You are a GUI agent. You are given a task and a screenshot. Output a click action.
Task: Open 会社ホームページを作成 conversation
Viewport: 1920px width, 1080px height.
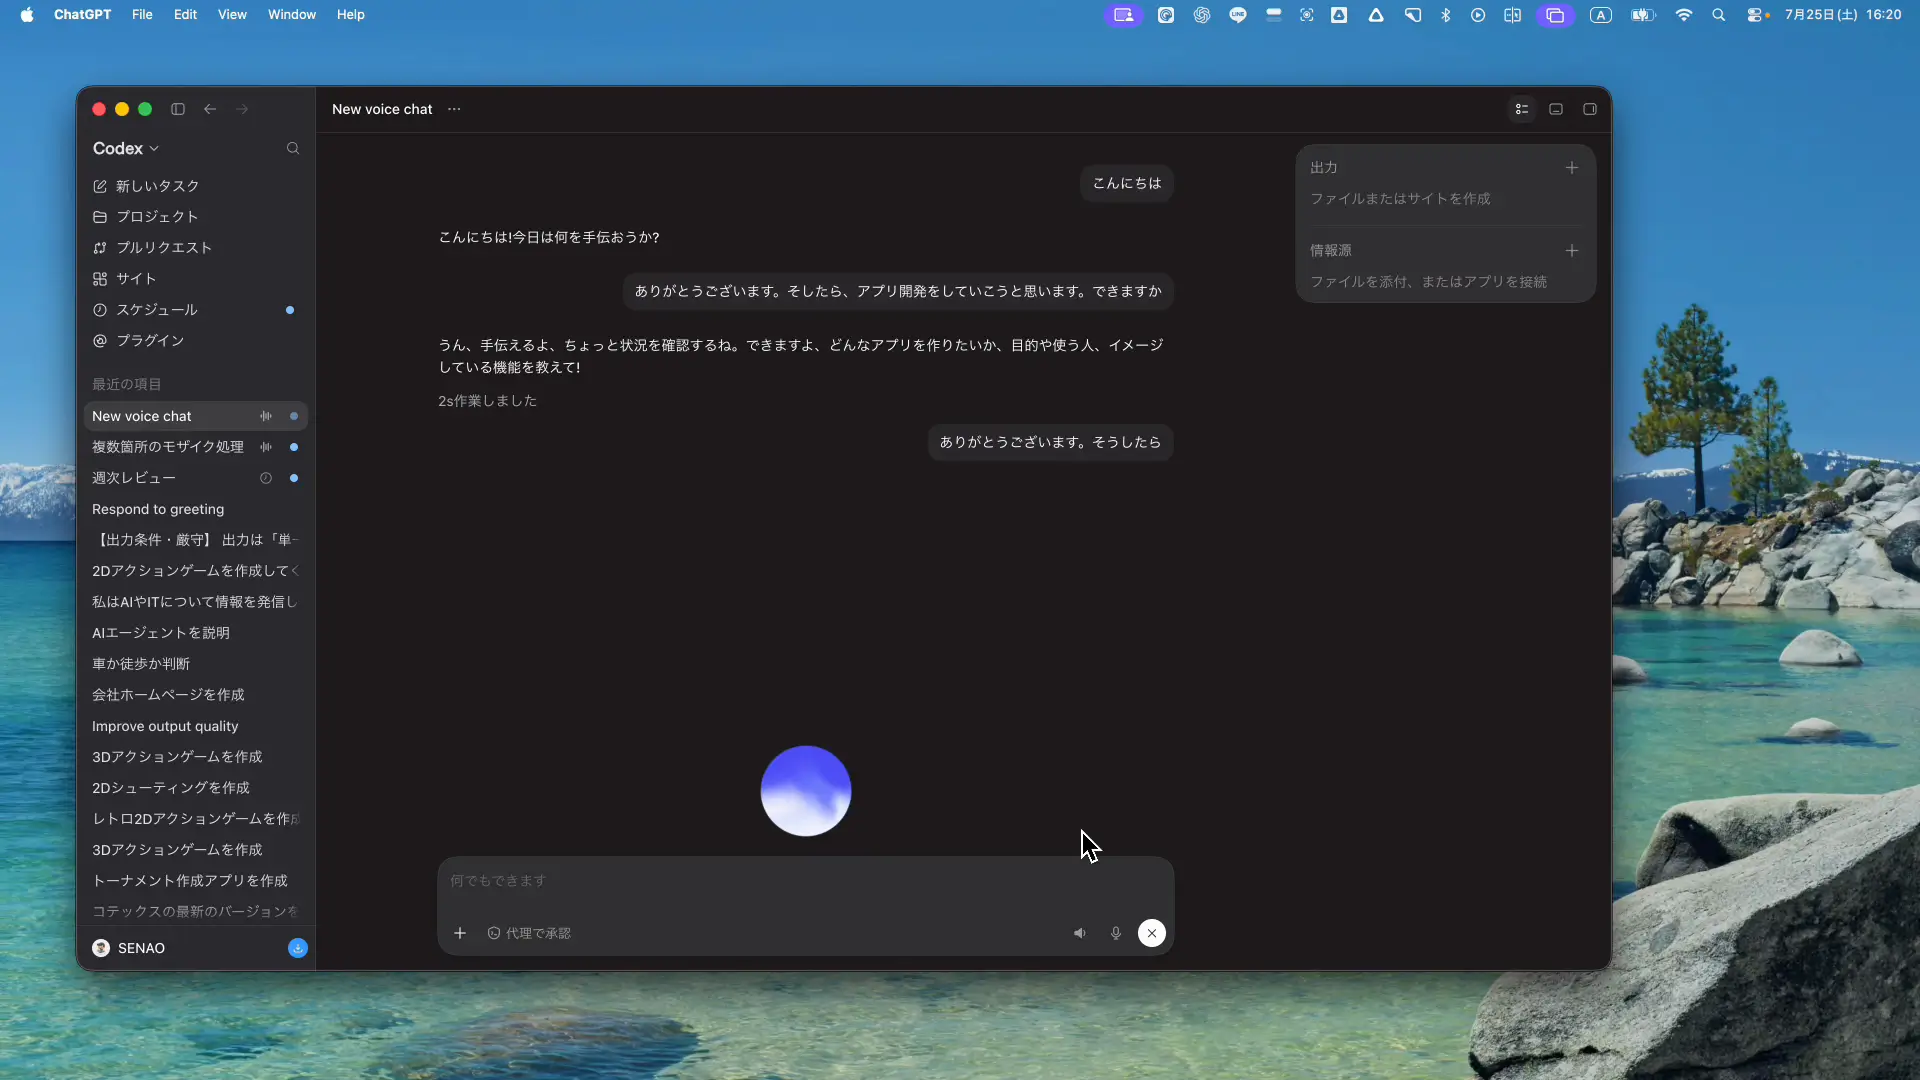[196, 695]
